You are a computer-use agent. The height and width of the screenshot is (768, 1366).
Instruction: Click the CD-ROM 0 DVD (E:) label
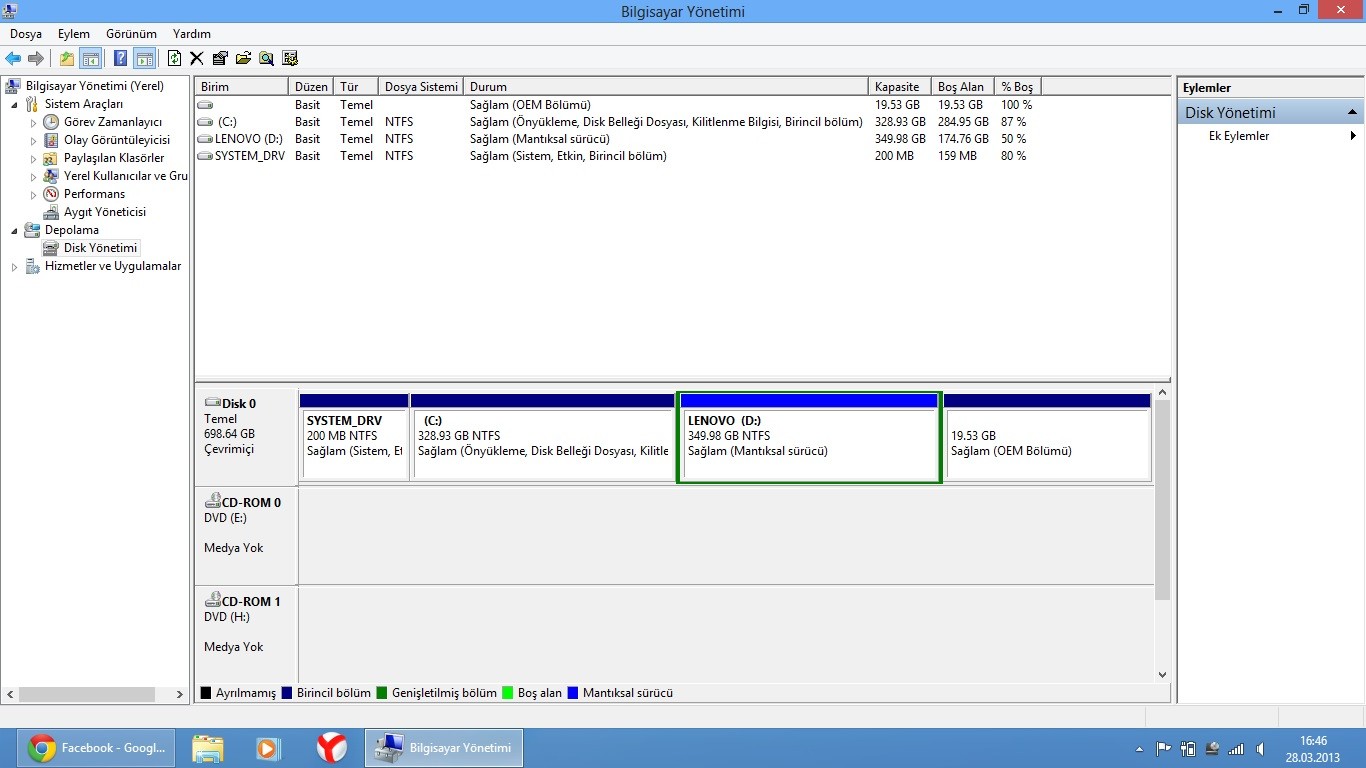246,535
